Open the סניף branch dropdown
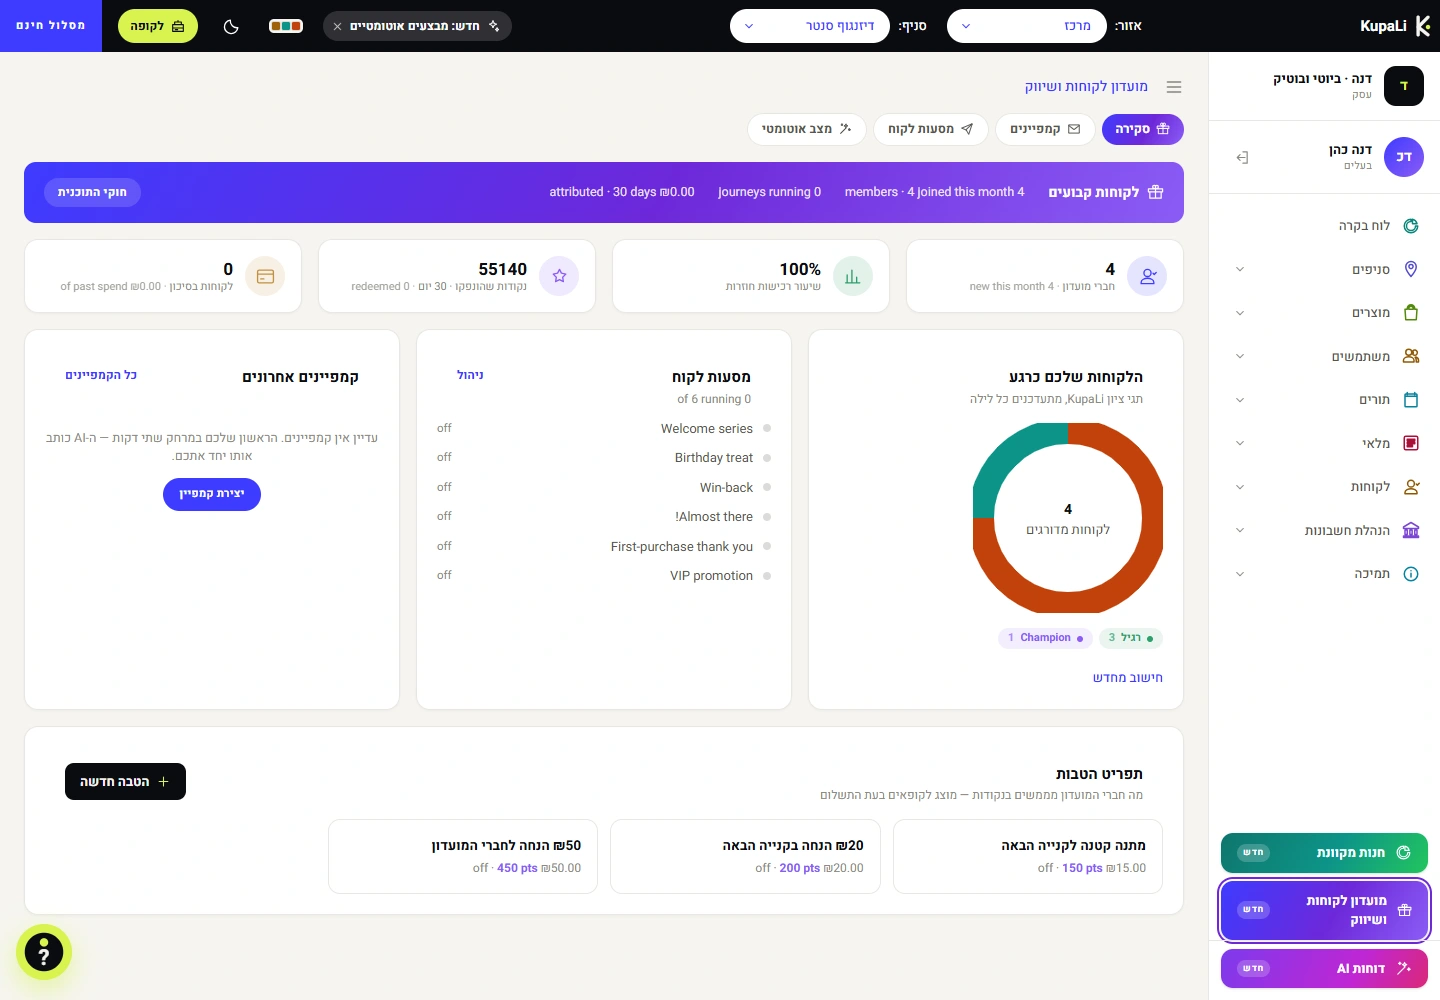The image size is (1440, 1000). coord(810,26)
